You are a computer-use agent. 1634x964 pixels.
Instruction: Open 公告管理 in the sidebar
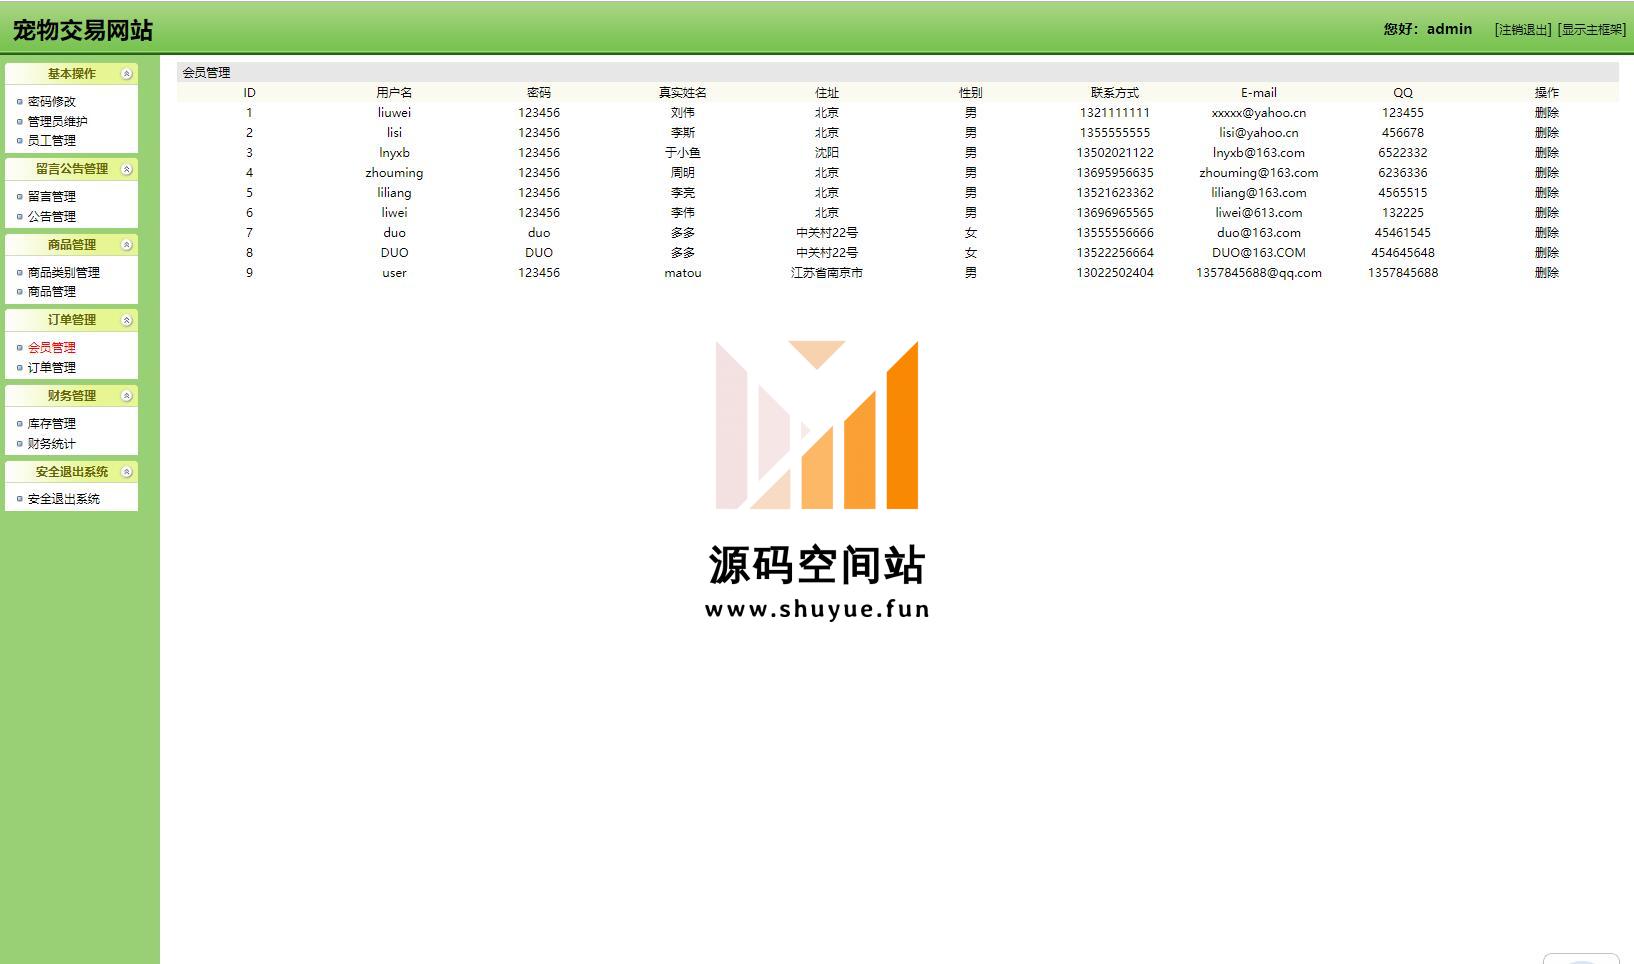pos(52,216)
